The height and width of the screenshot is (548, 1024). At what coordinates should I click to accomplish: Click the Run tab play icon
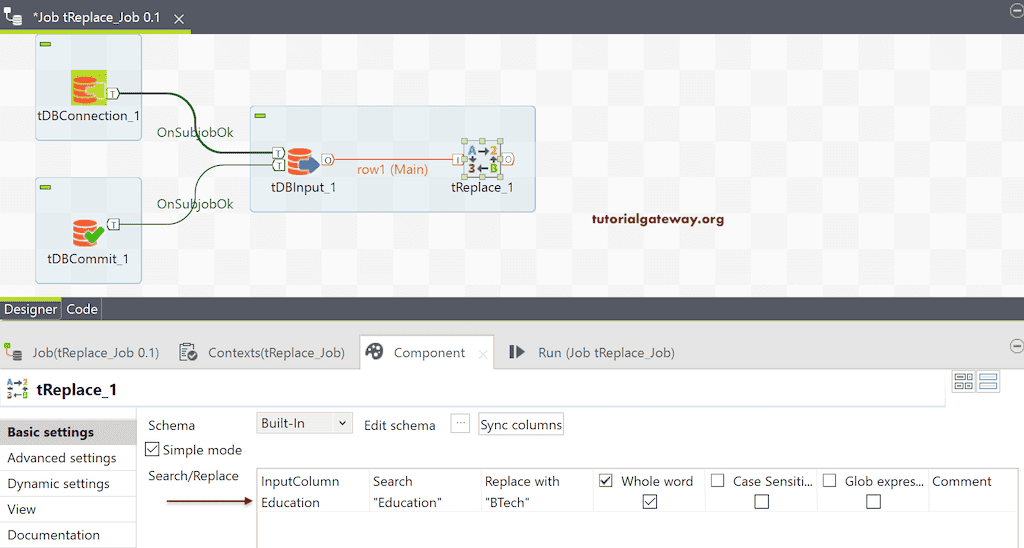point(517,352)
